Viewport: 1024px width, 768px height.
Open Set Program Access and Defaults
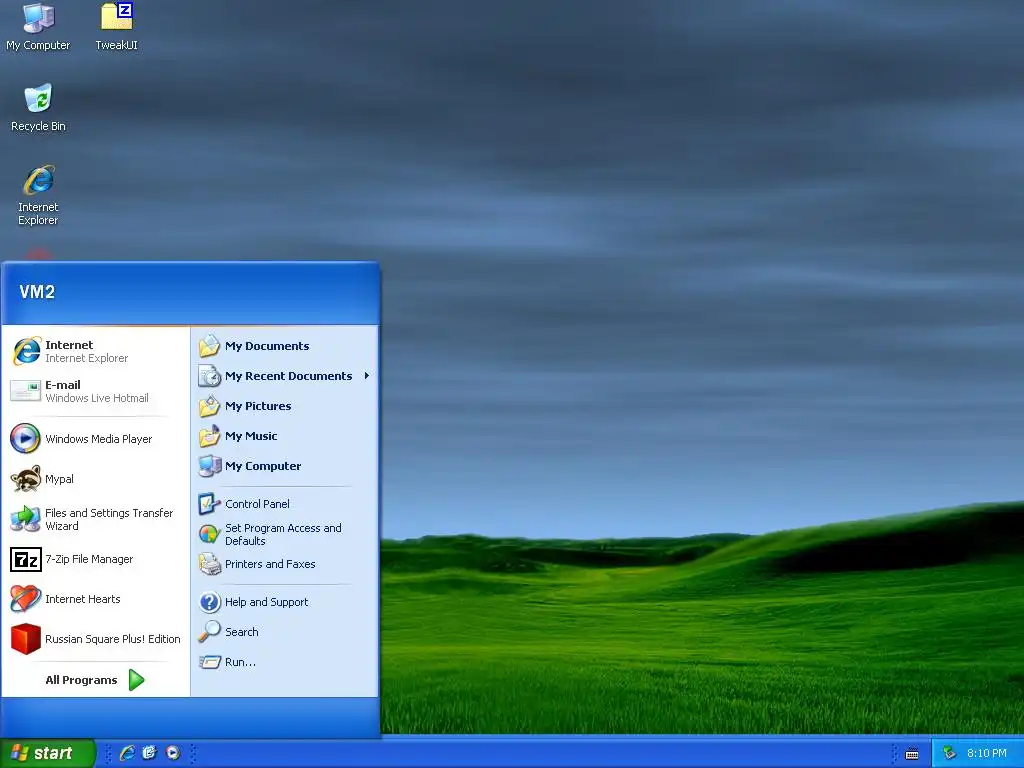(x=284, y=534)
